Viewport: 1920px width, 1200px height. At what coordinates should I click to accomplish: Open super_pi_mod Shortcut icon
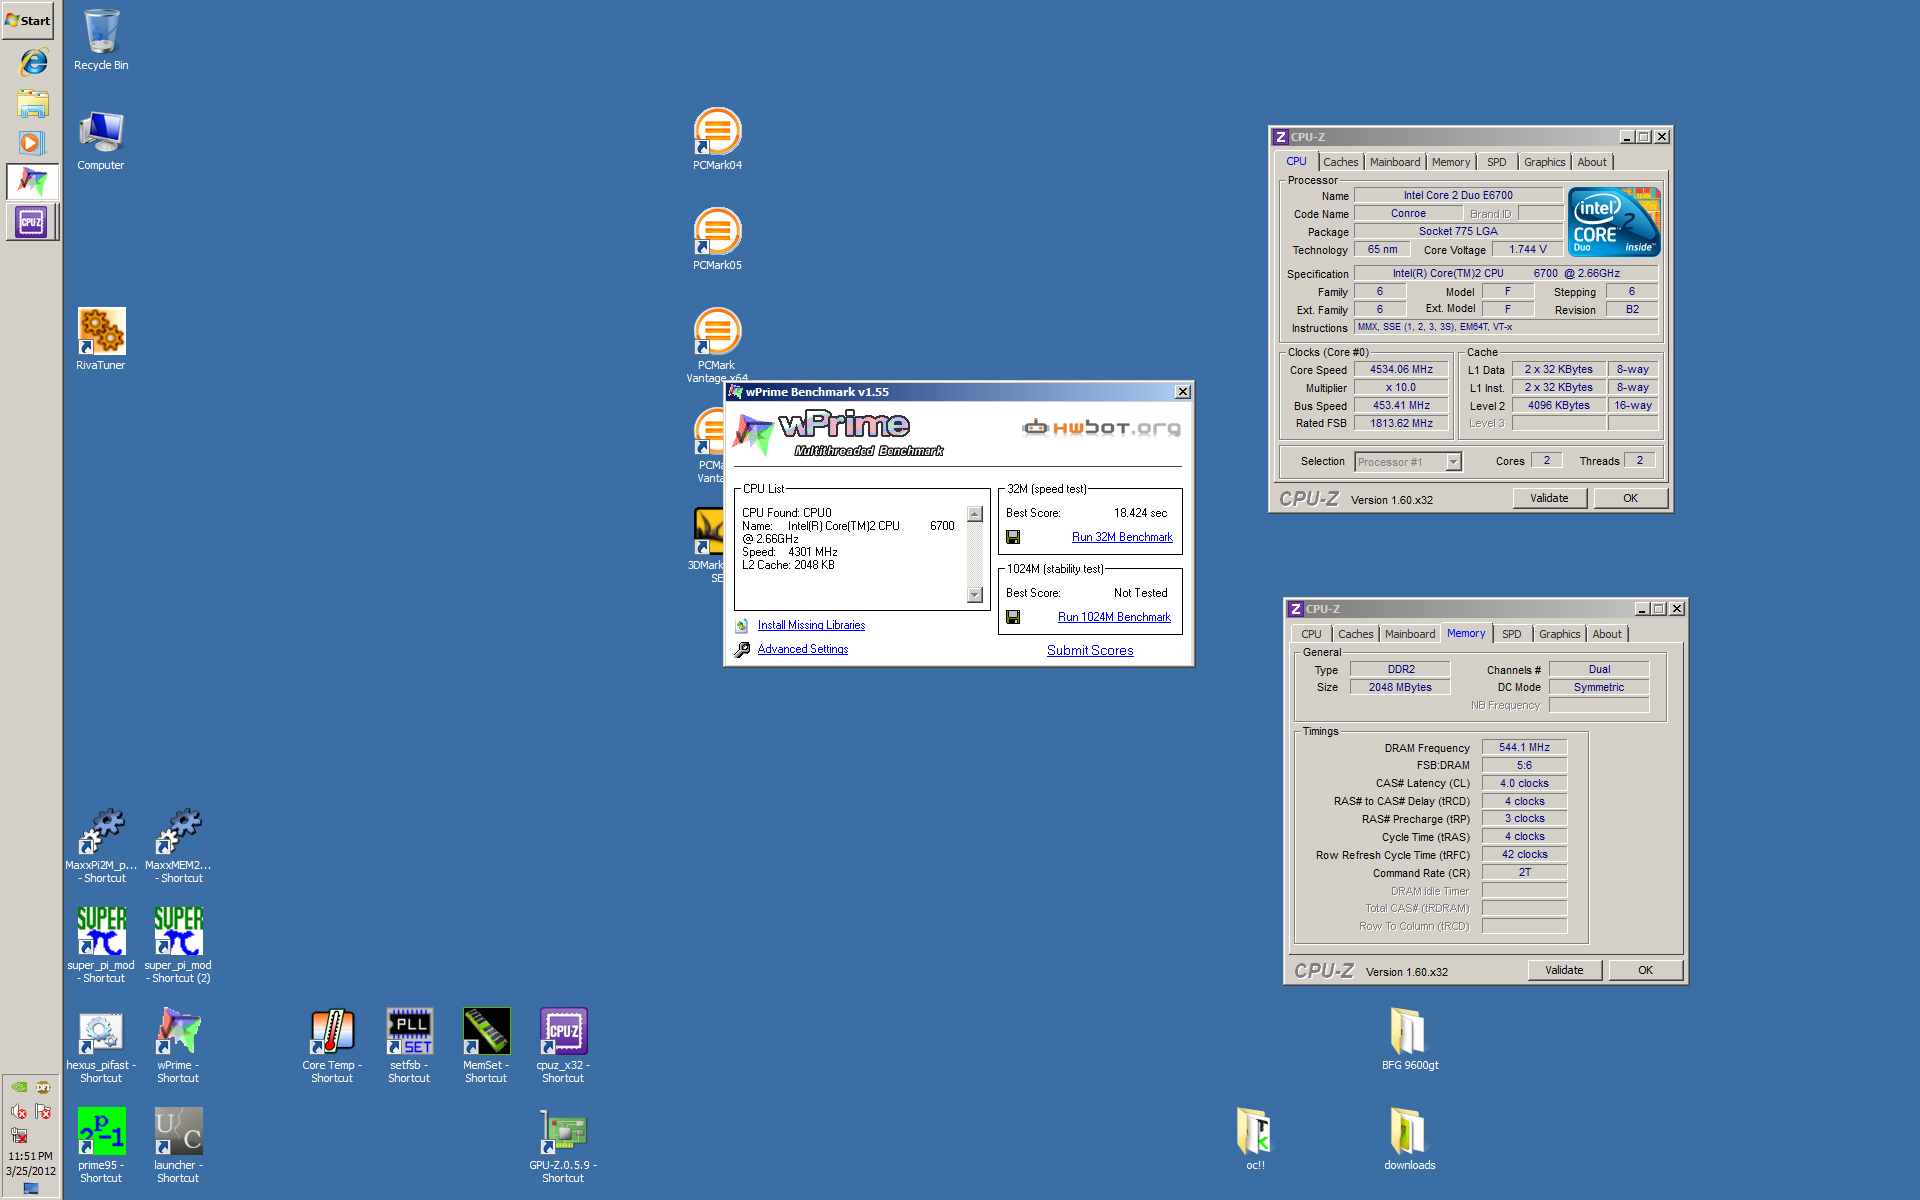point(101,945)
